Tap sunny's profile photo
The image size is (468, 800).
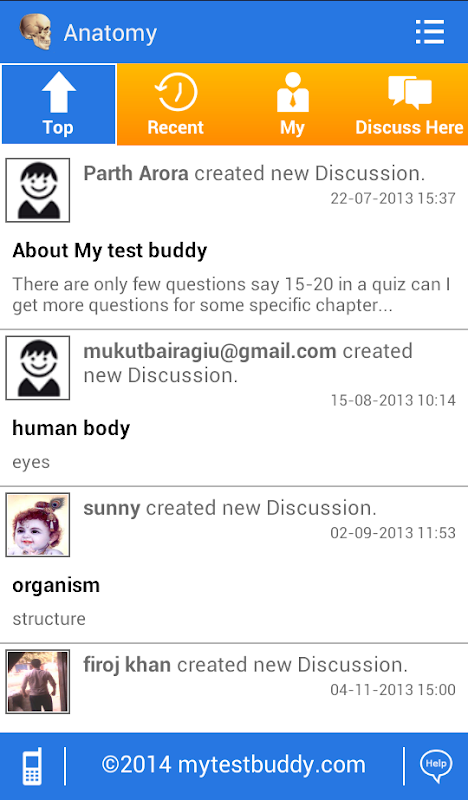coord(38,524)
